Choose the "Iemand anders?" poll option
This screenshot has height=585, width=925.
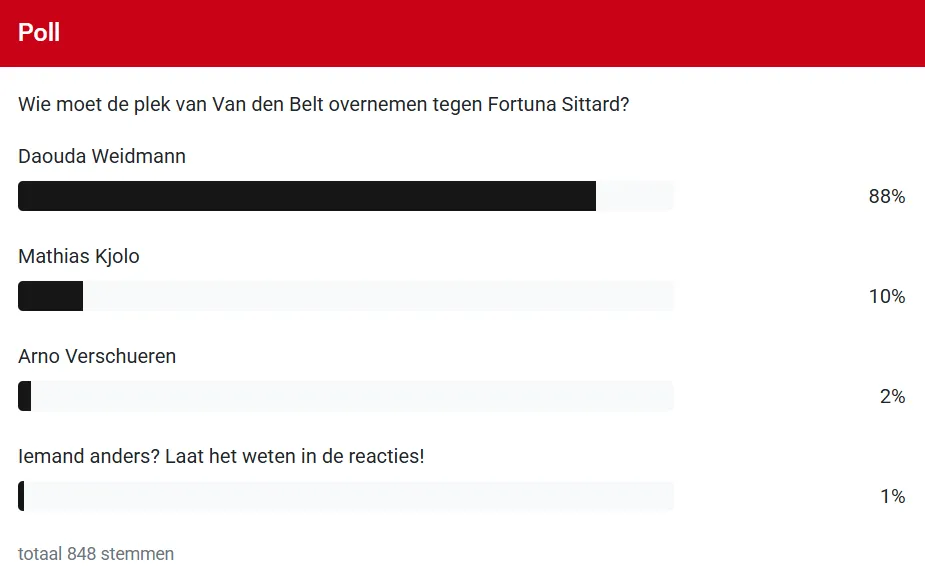click(x=221, y=456)
